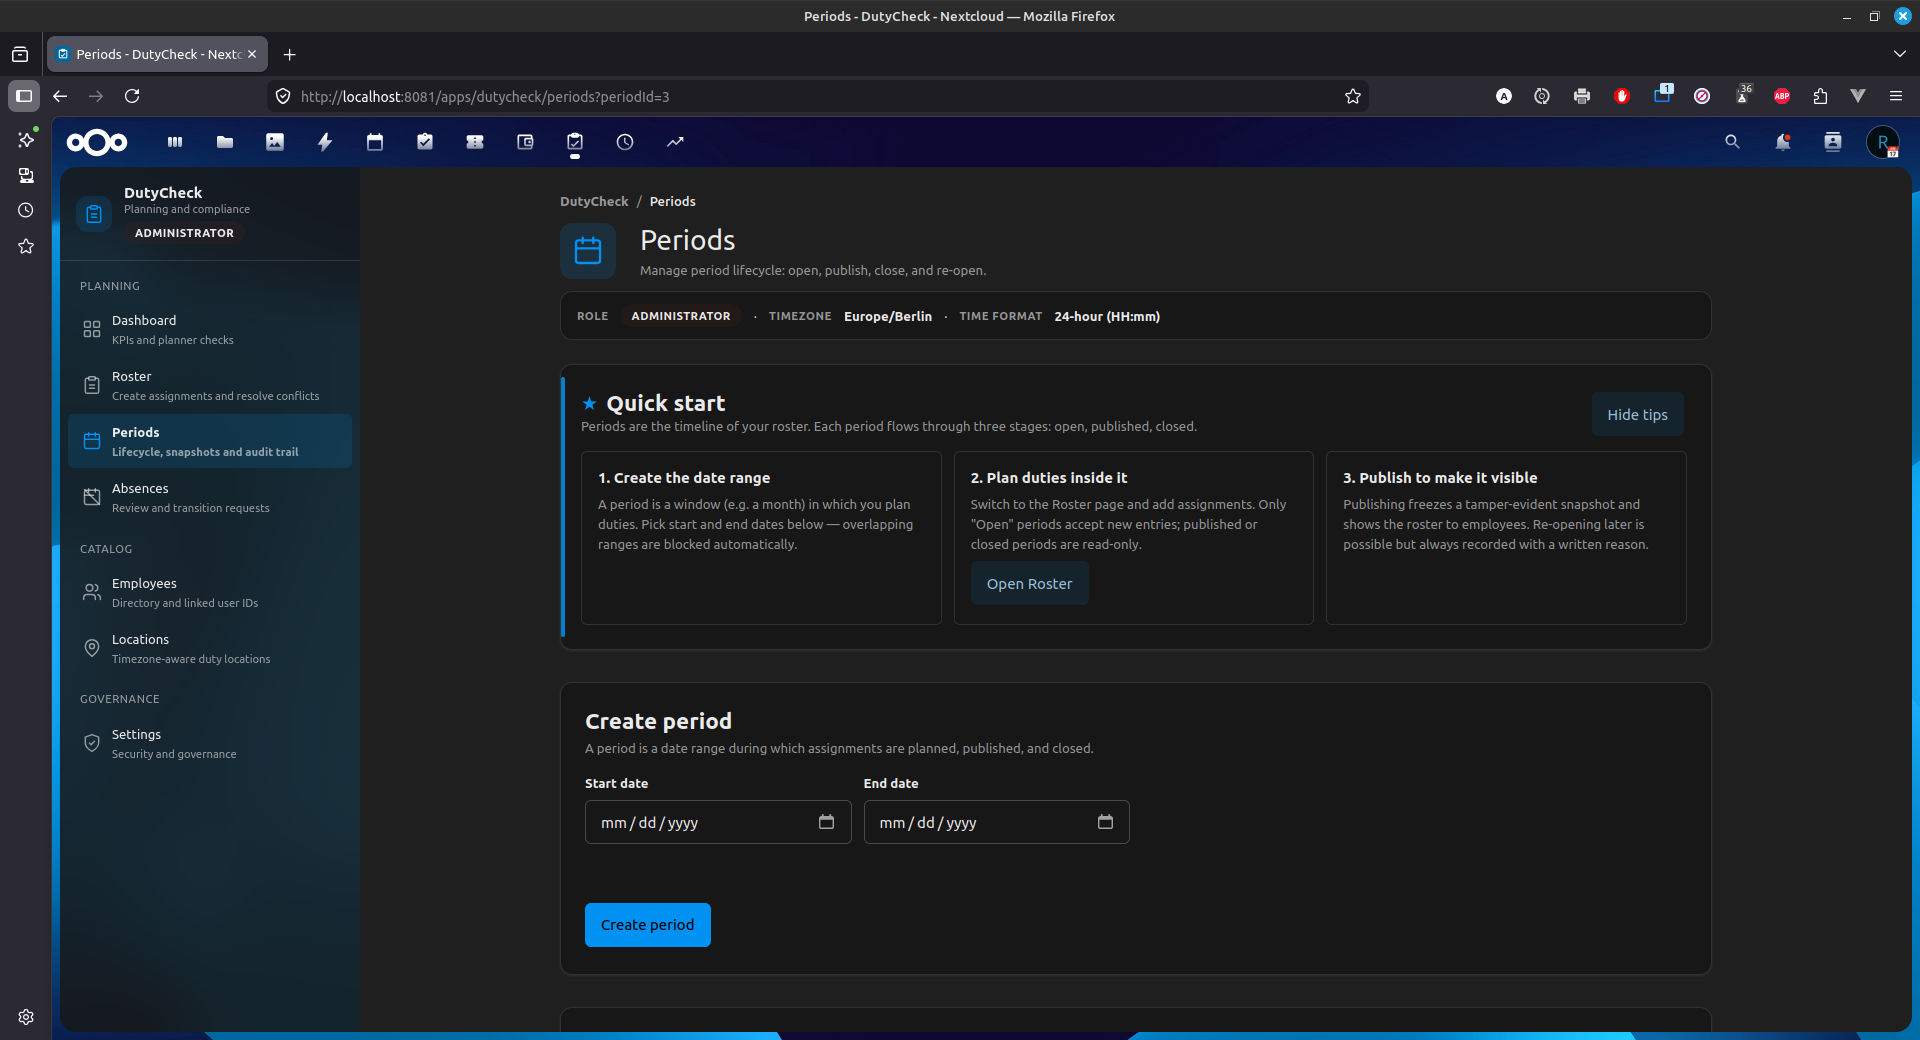Image resolution: width=1920 pixels, height=1040 pixels.
Task: Go back to the previous page
Action: coord(60,96)
